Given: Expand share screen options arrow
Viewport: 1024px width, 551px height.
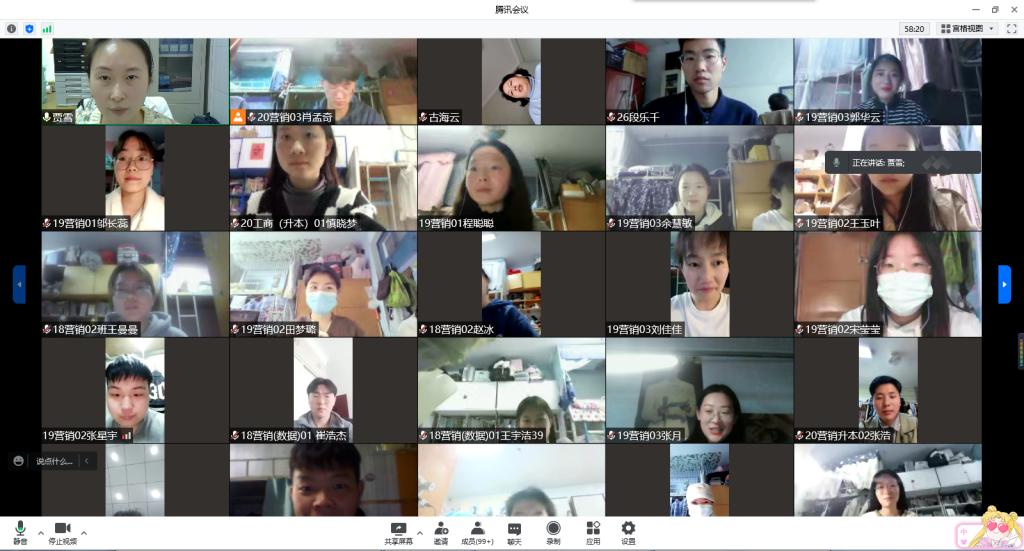Looking at the screenshot, I should (x=419, y=532).
